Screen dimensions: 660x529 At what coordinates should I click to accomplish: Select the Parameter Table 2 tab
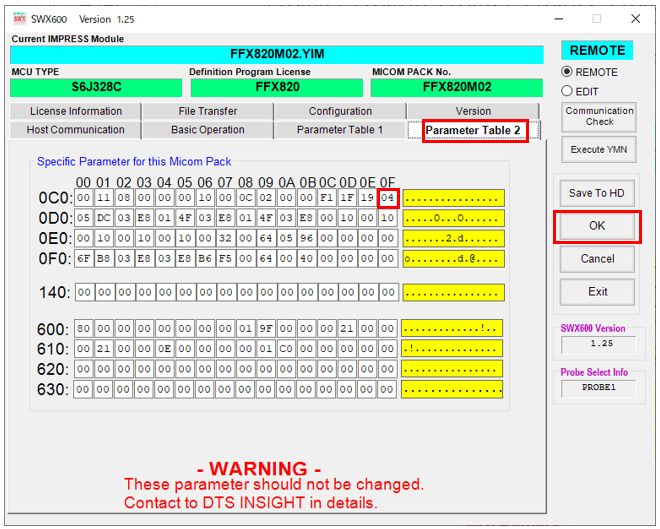point(473,130)
